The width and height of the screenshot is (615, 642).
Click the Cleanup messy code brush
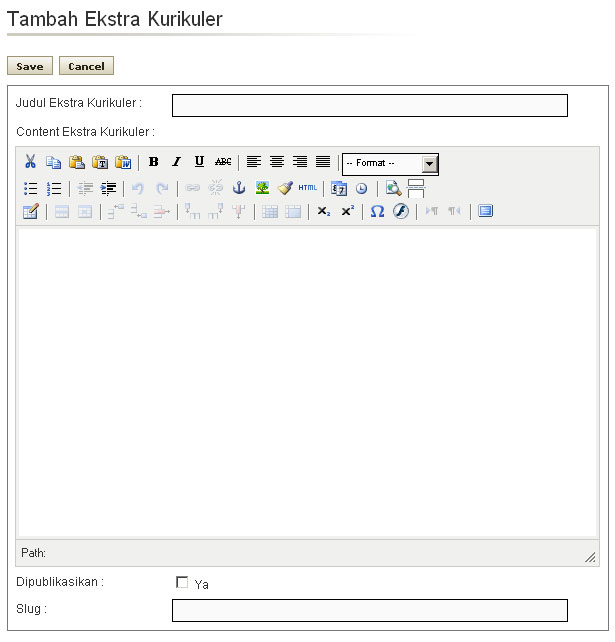click(285, 188)
